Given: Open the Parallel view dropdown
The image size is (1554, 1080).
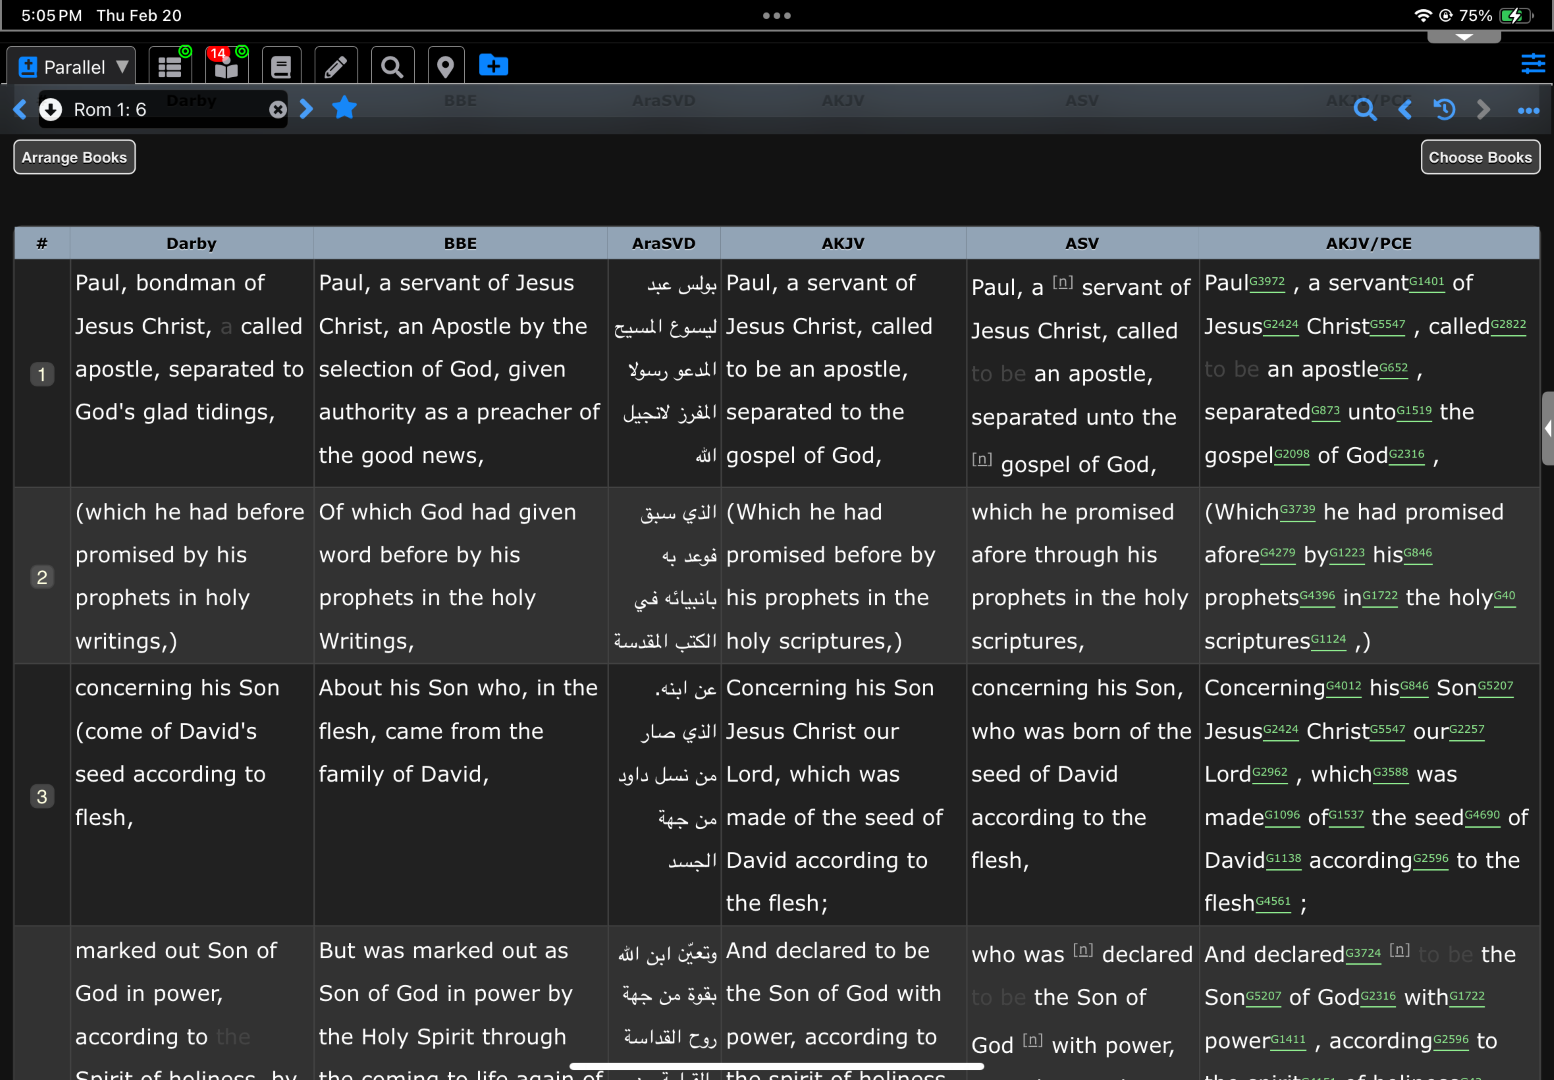Looking at the screenshot, I should [x=73, y=67].
